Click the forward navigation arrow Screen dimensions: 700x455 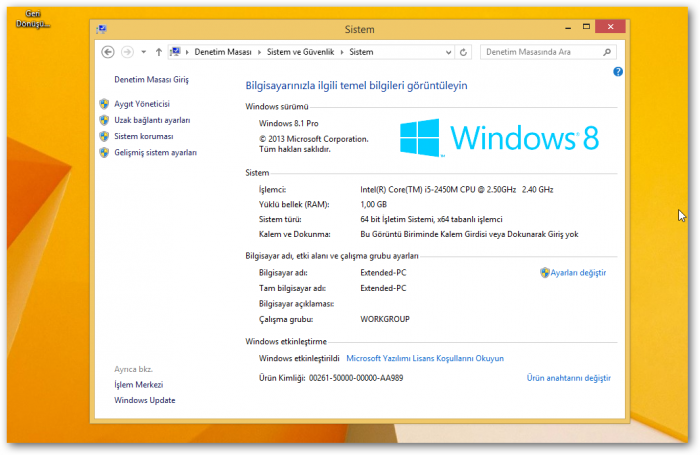tap(127, 52)
